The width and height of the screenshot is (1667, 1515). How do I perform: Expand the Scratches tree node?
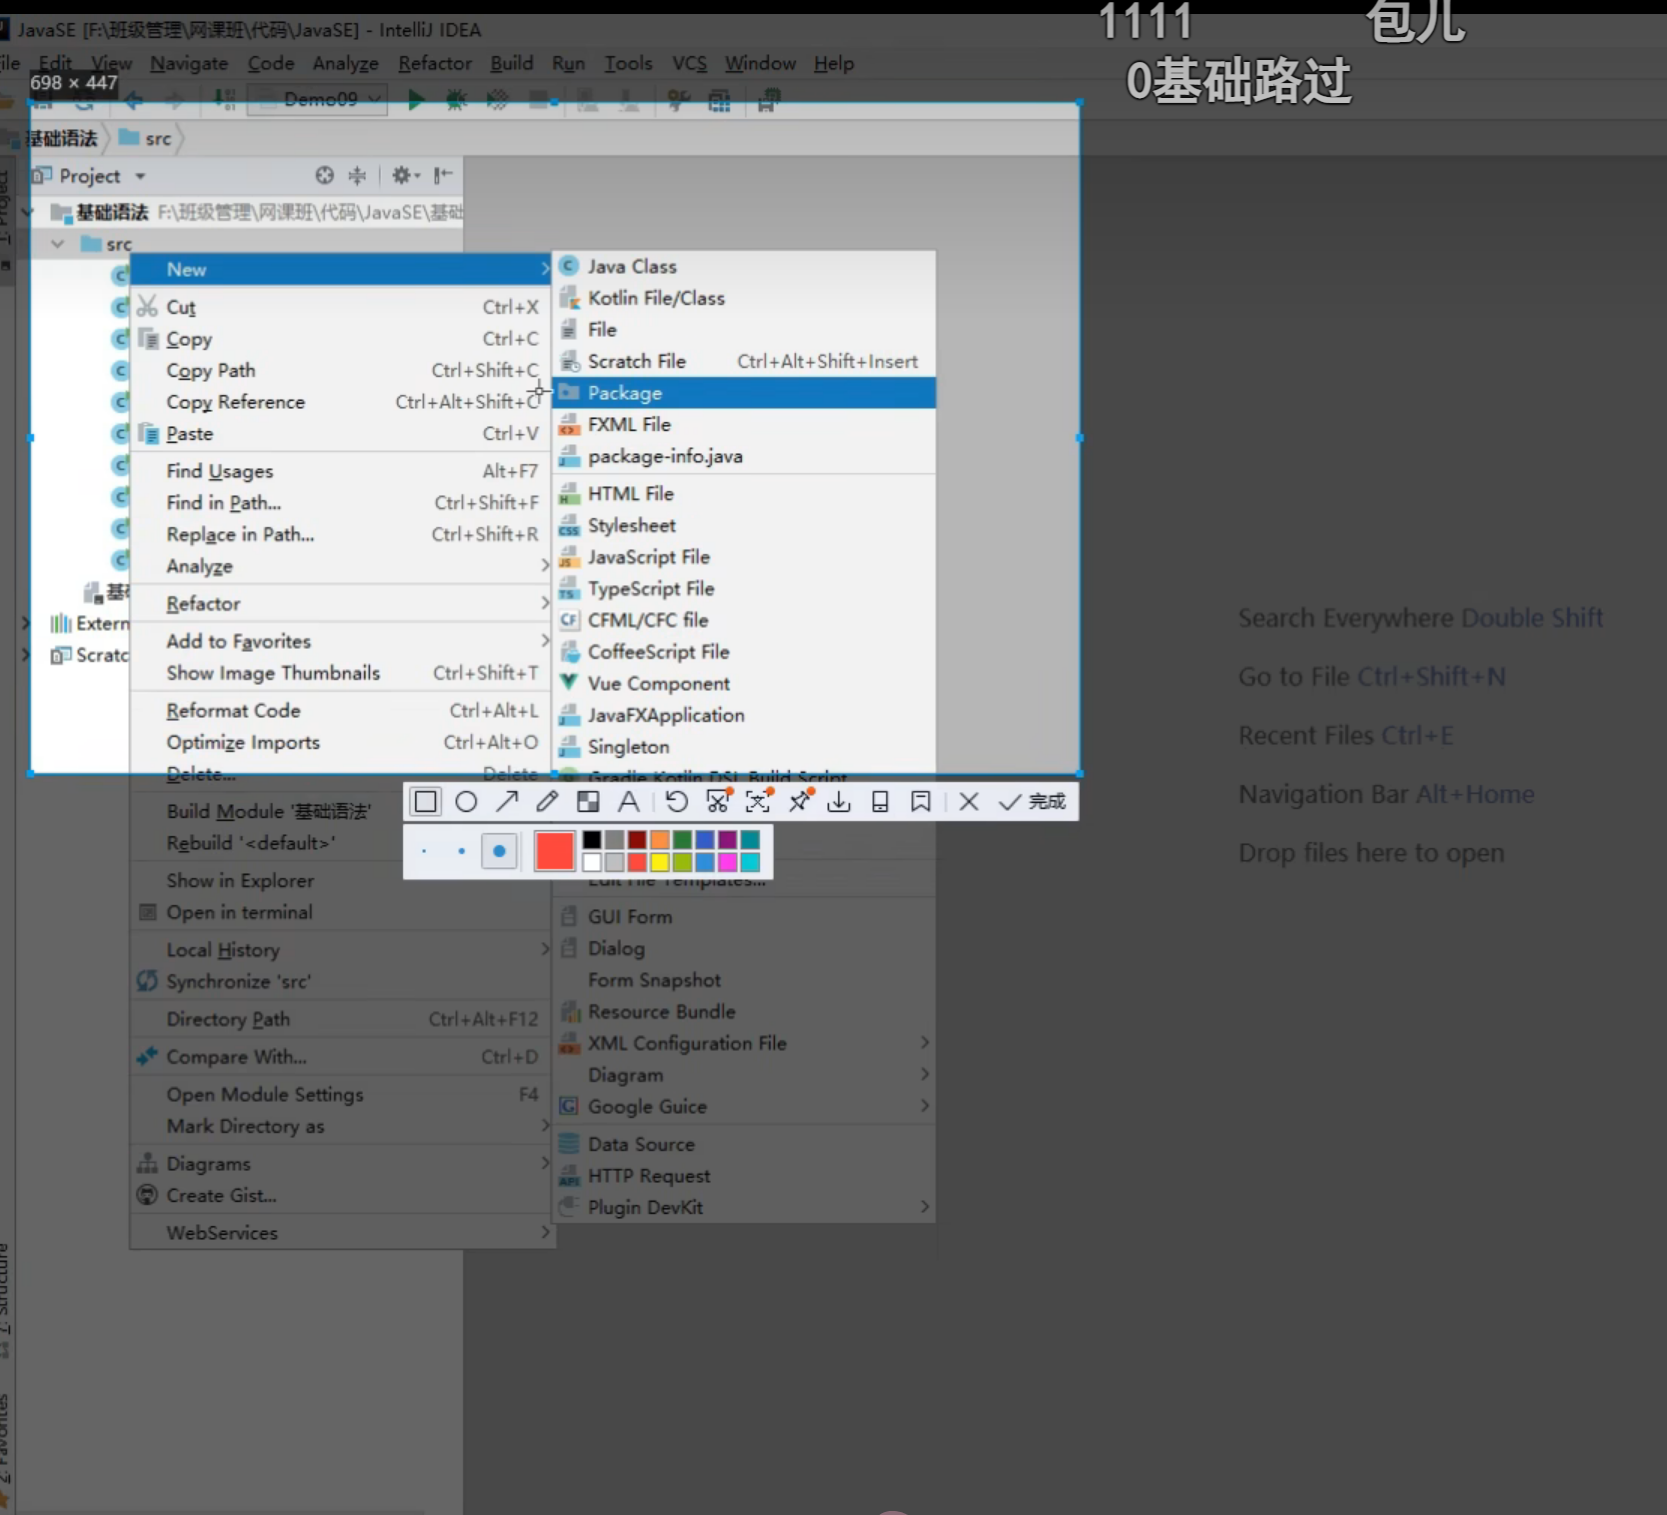25,655
